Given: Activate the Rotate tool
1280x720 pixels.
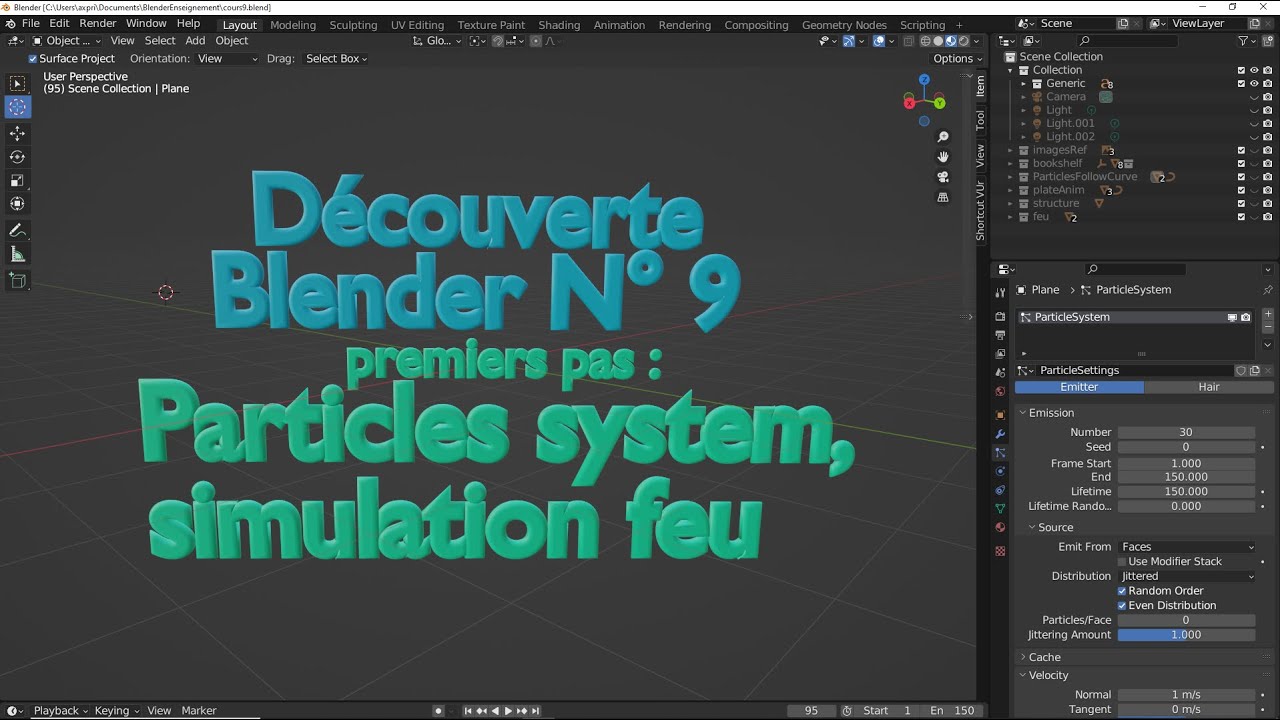Looking at the screenshot, I should click(x=18, y=157).
